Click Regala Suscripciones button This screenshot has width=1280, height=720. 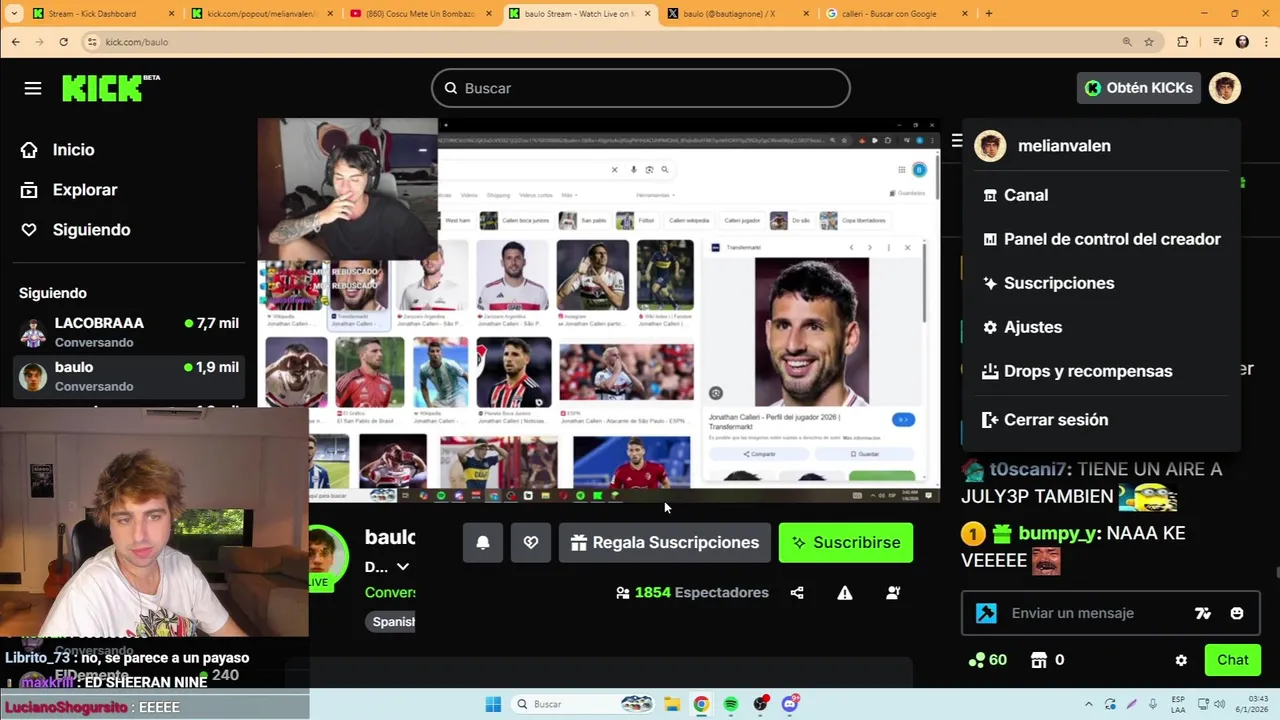[665, 543]
